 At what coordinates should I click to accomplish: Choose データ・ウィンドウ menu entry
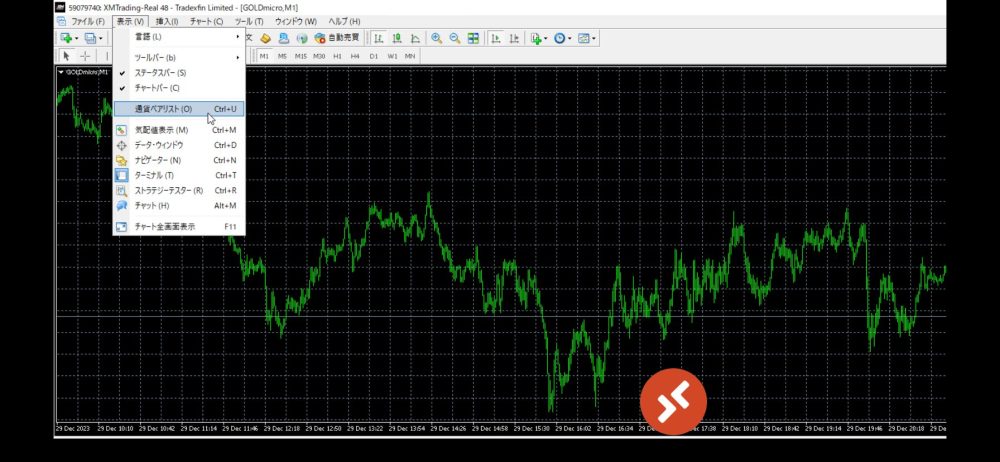[x=179, y=145]
